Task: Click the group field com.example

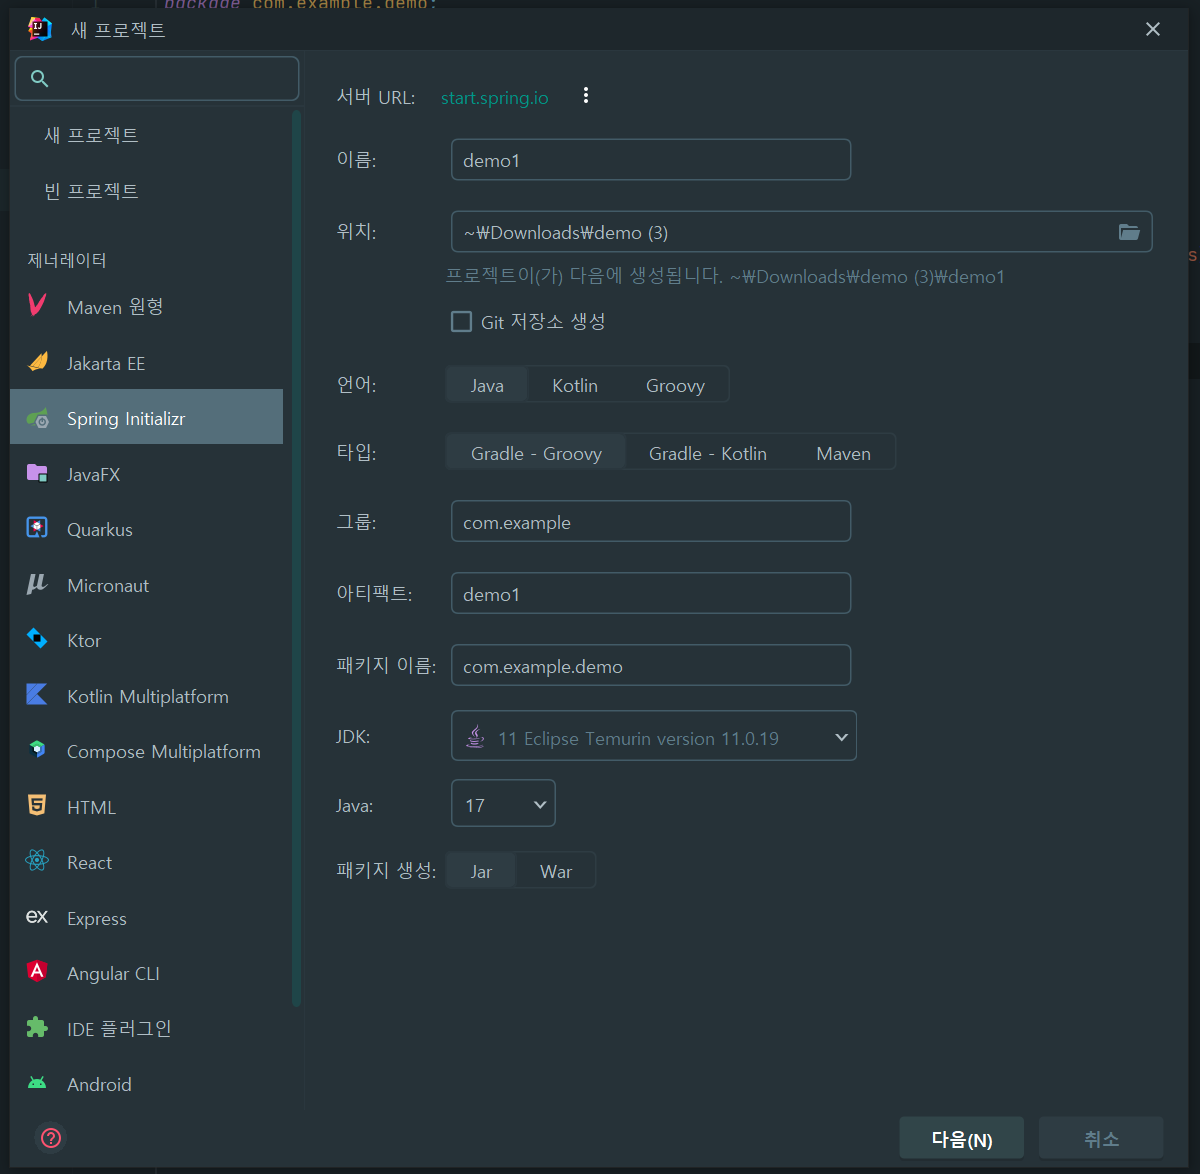Action: (651, 521)
